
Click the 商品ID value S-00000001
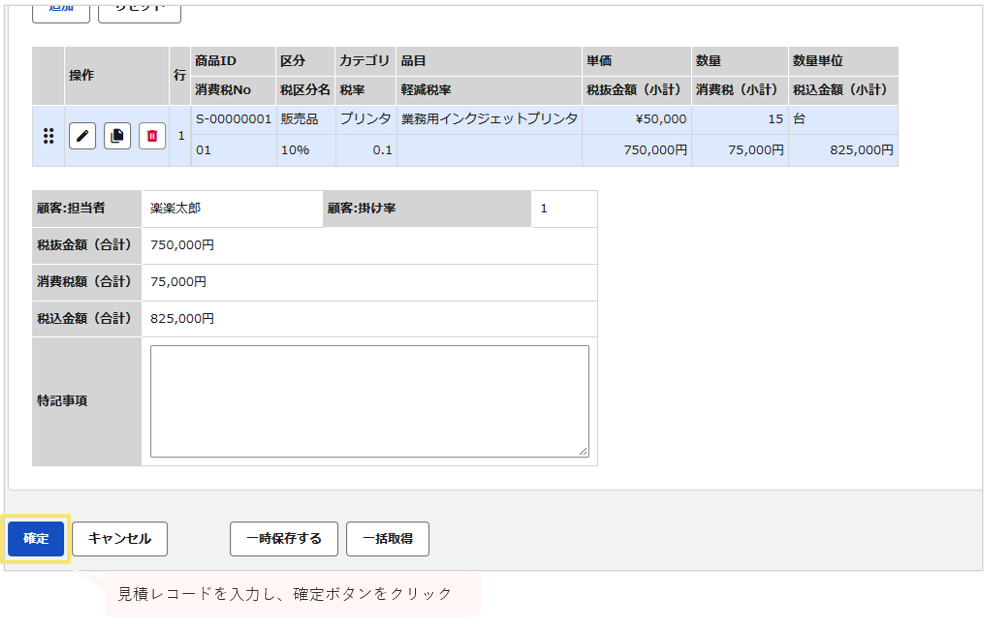point(234,119)
